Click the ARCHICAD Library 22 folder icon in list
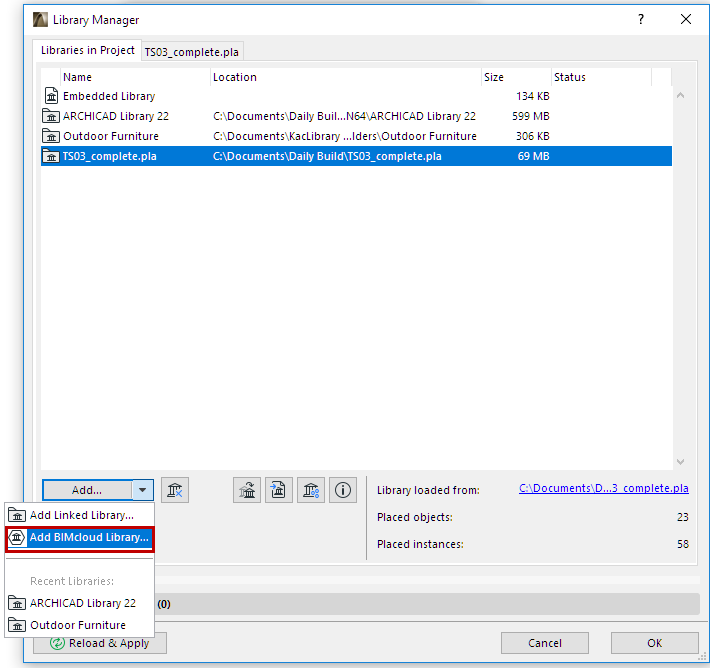710x668 pixels. click(x=51, y=116)
